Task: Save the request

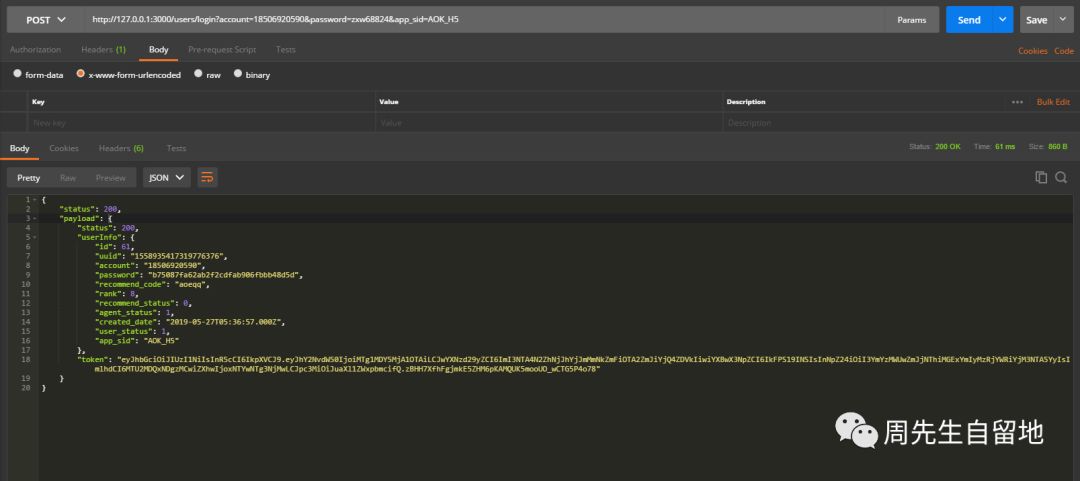Action: [1036, 20]
